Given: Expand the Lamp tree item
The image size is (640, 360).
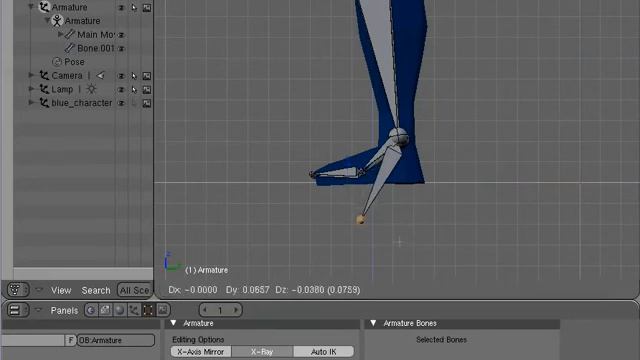Looking at the screenshot, I should pyautogui.click(x=31, y=89).
